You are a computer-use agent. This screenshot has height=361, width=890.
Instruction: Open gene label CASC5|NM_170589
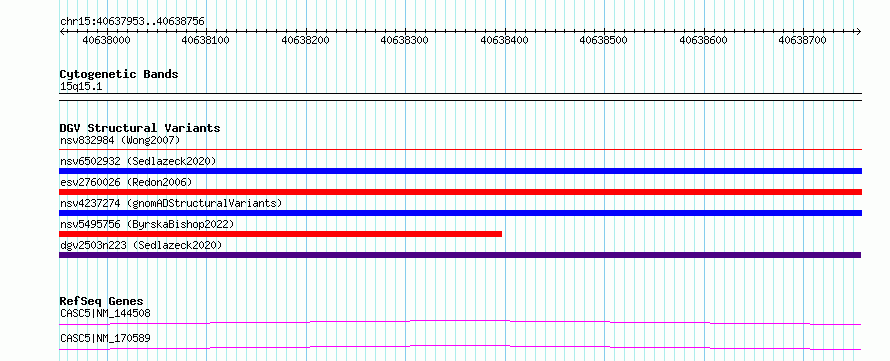point(105,339)
